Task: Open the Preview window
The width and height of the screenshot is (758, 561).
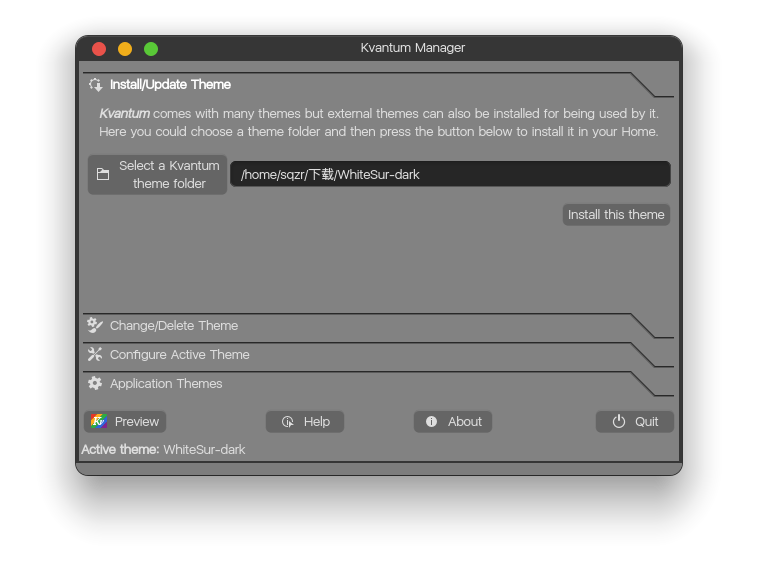Action: click(125, 422)
